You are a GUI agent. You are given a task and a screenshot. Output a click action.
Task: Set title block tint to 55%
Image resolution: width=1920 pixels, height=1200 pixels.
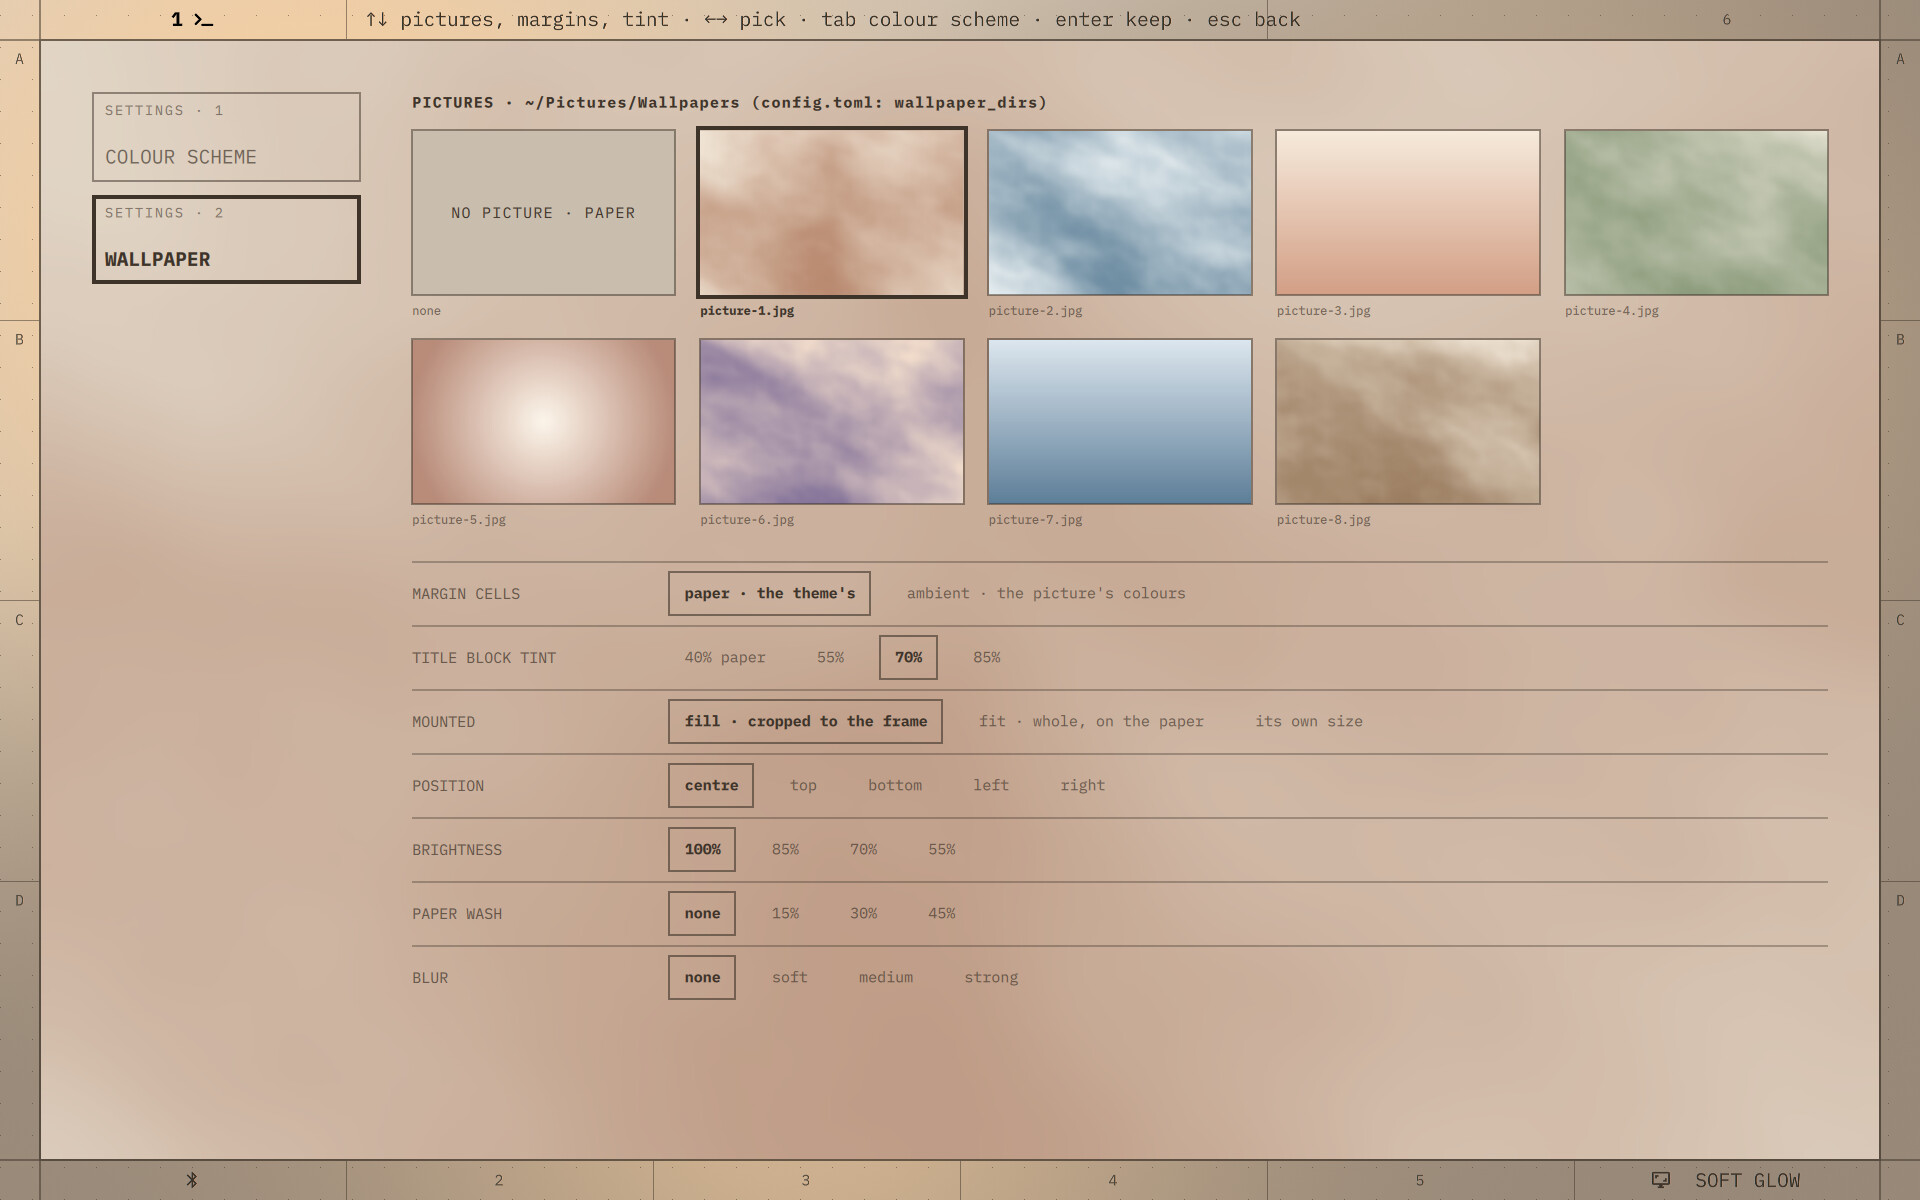[x=830, y=657]
